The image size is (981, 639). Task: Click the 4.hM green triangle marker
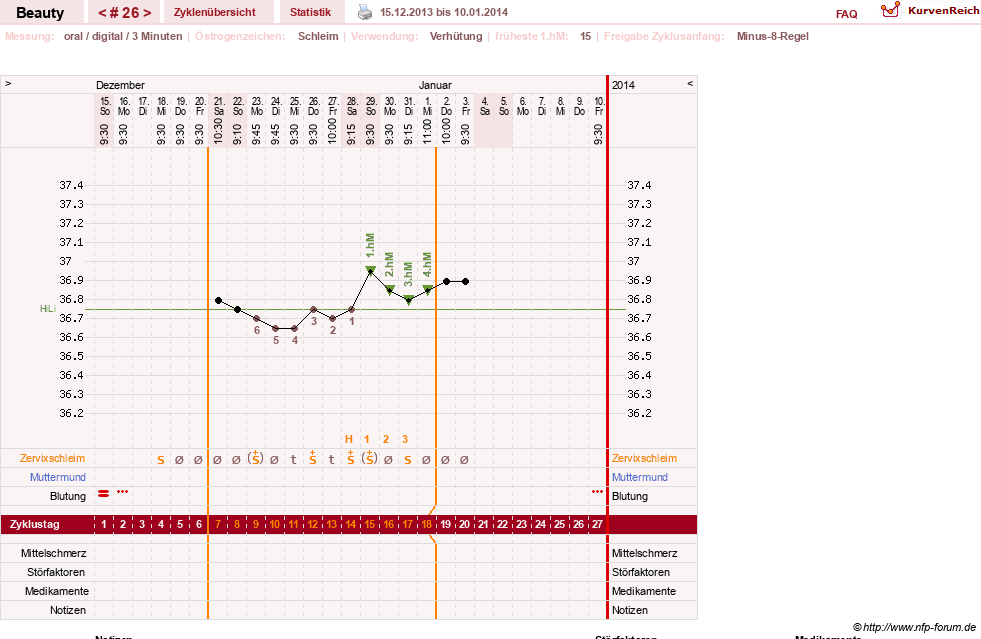(x=427, y=290)
